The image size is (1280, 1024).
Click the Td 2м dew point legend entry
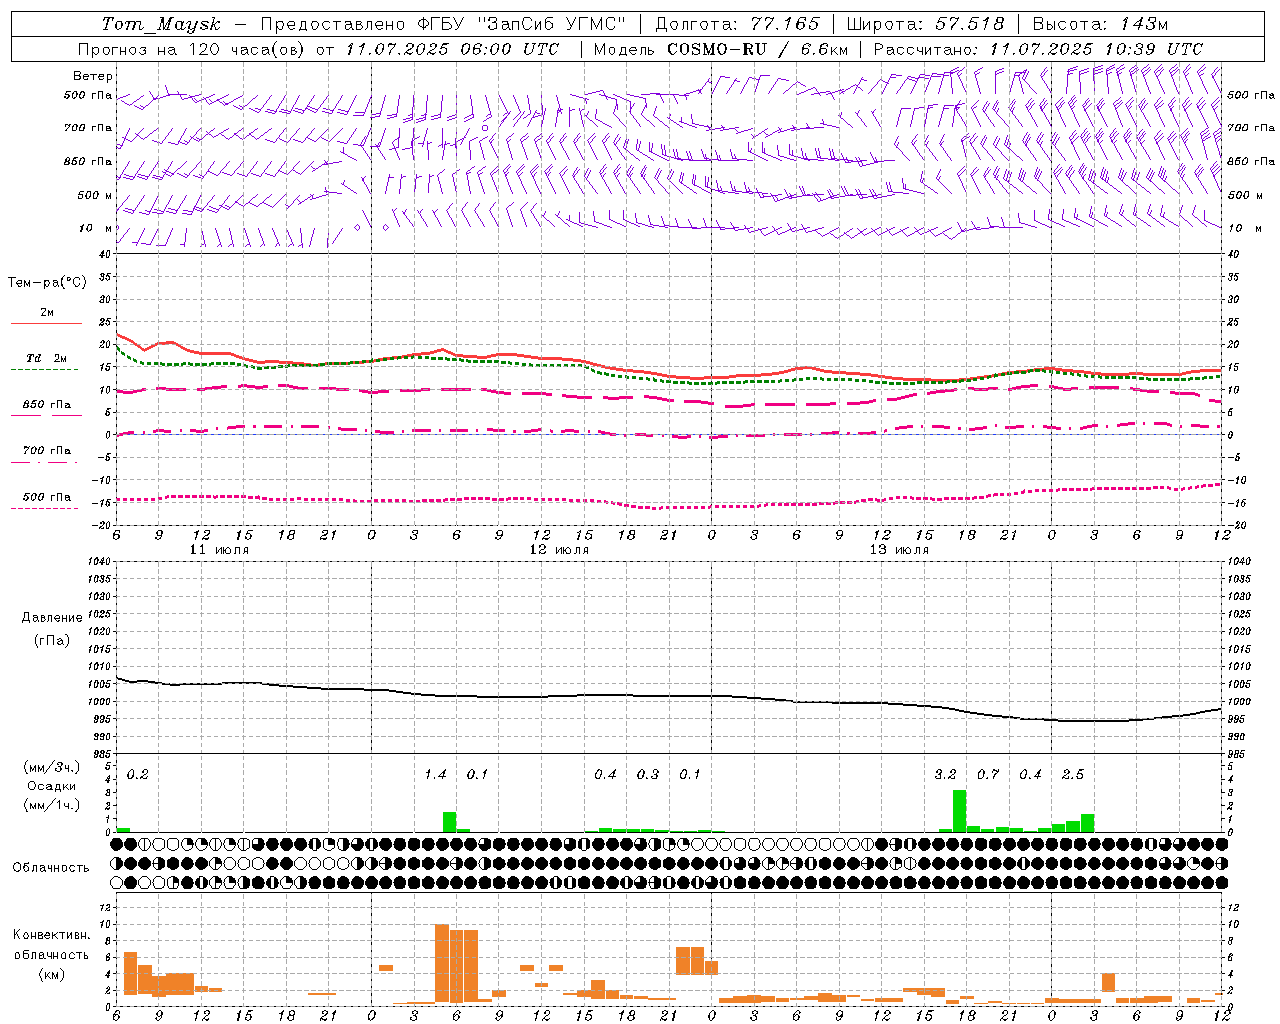47,358
